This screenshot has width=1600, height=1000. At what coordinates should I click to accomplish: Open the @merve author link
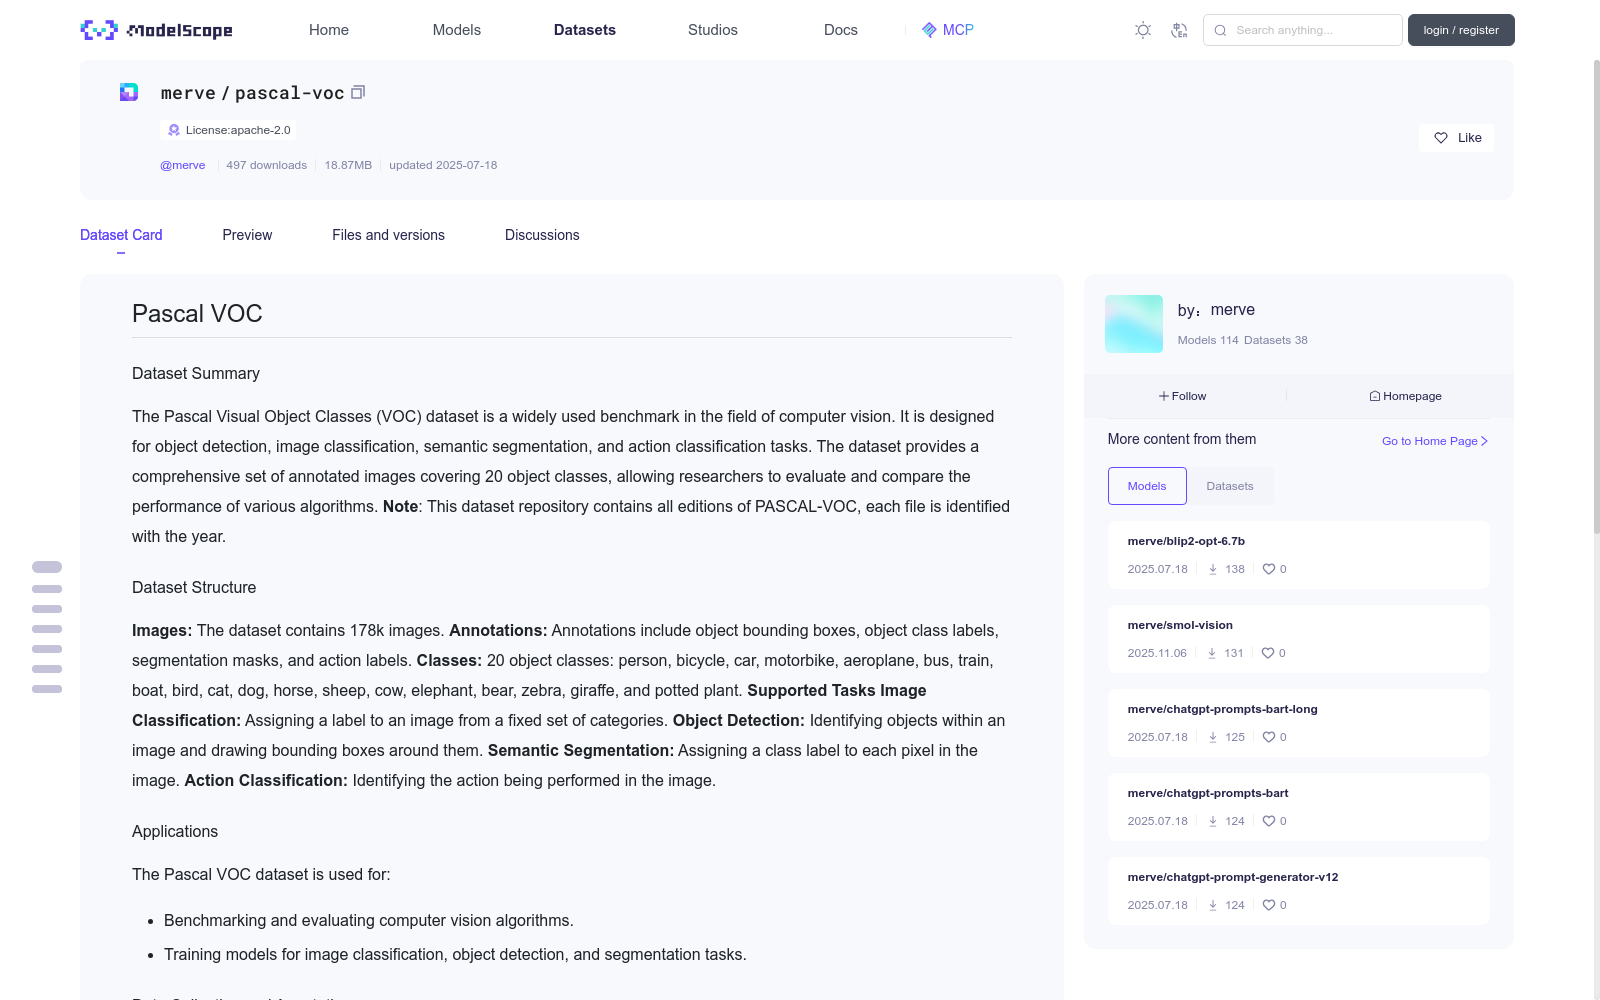pos(183,165)
